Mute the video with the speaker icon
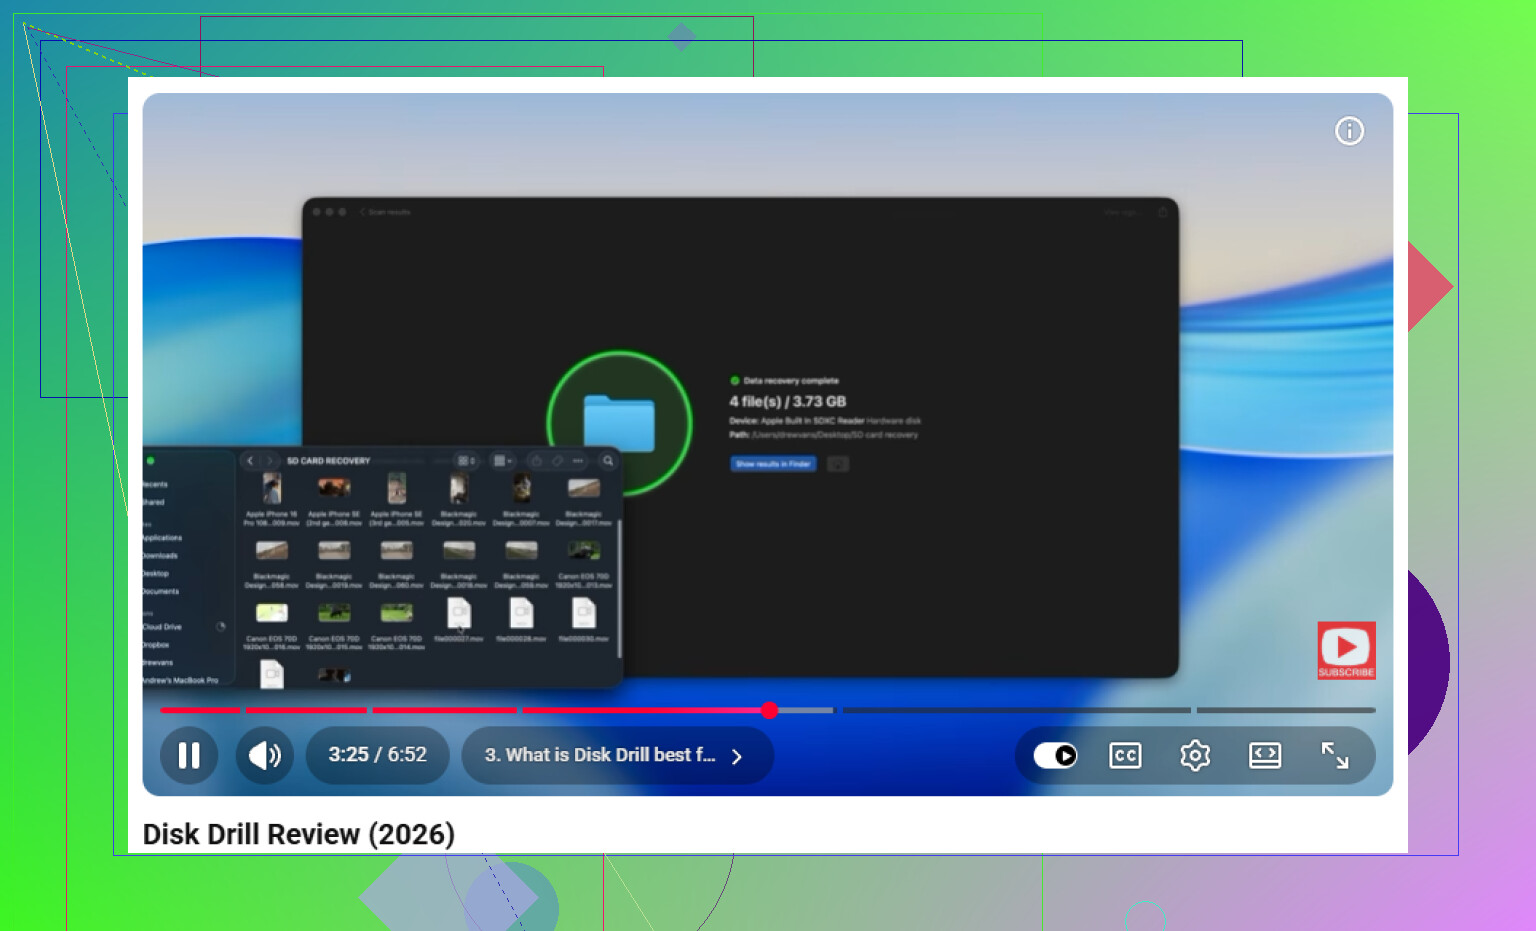The height and width of the screenshot is (931, 1536). (265, 755)
